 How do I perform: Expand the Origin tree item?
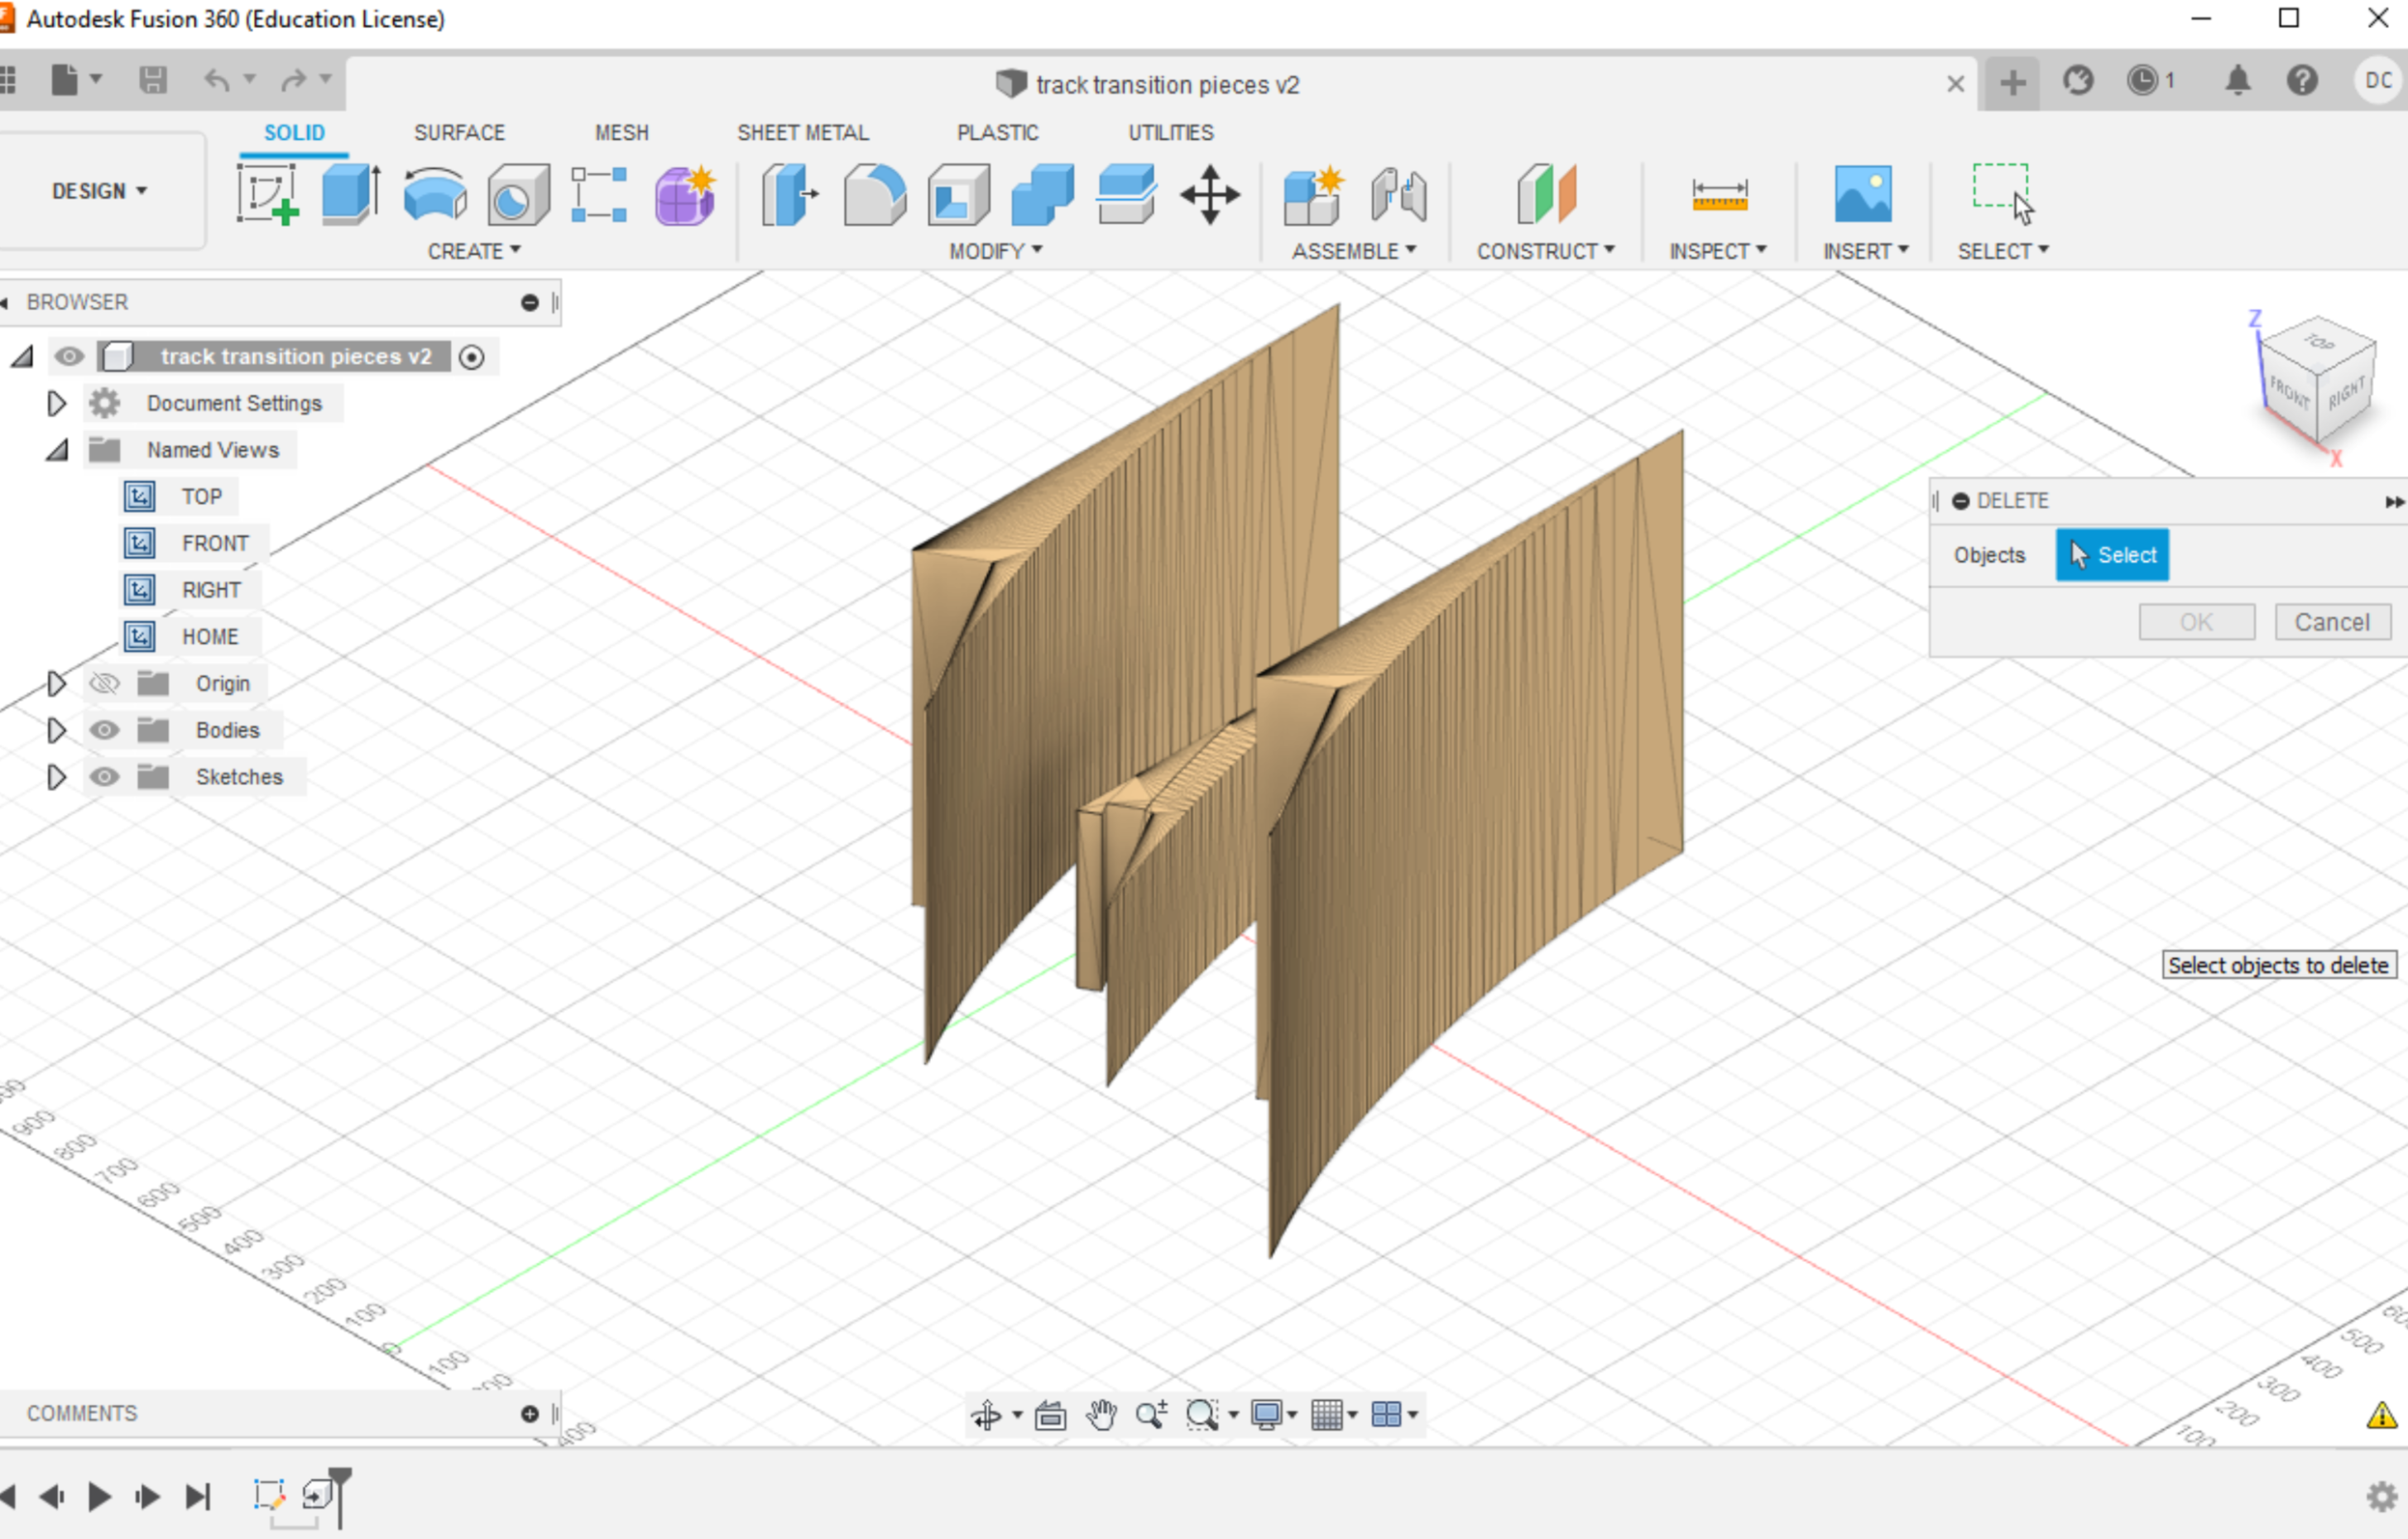[53, 681]
